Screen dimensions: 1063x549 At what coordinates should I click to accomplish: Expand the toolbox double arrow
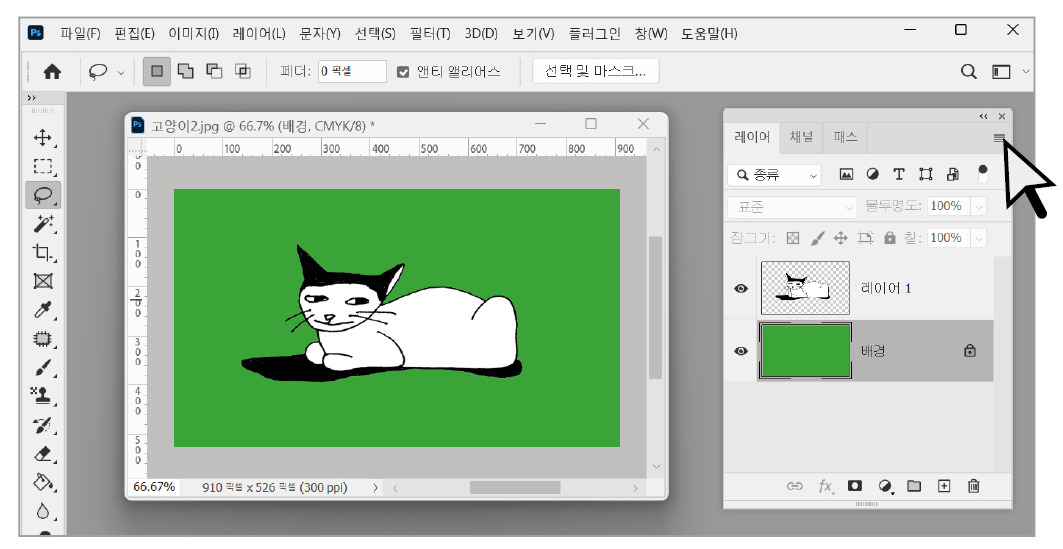coord(31,98)
